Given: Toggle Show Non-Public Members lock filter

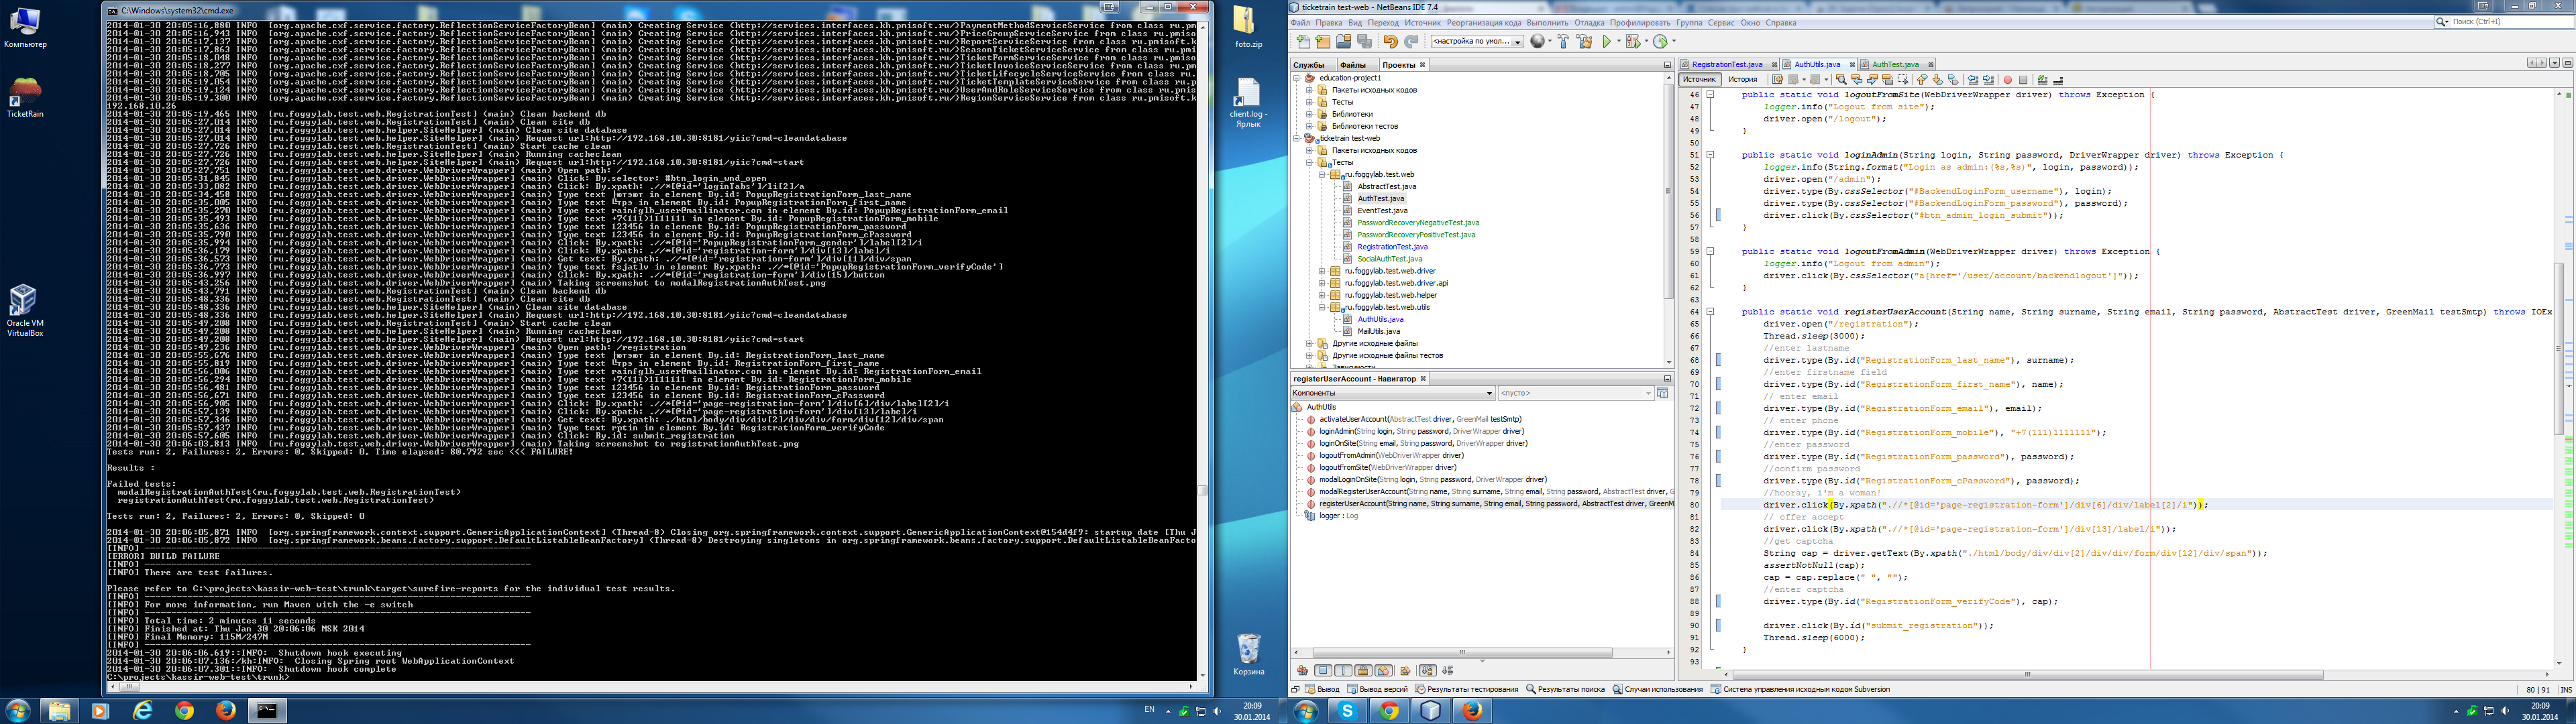Looking at the screenshot, I should click(x=1363, y=671).
